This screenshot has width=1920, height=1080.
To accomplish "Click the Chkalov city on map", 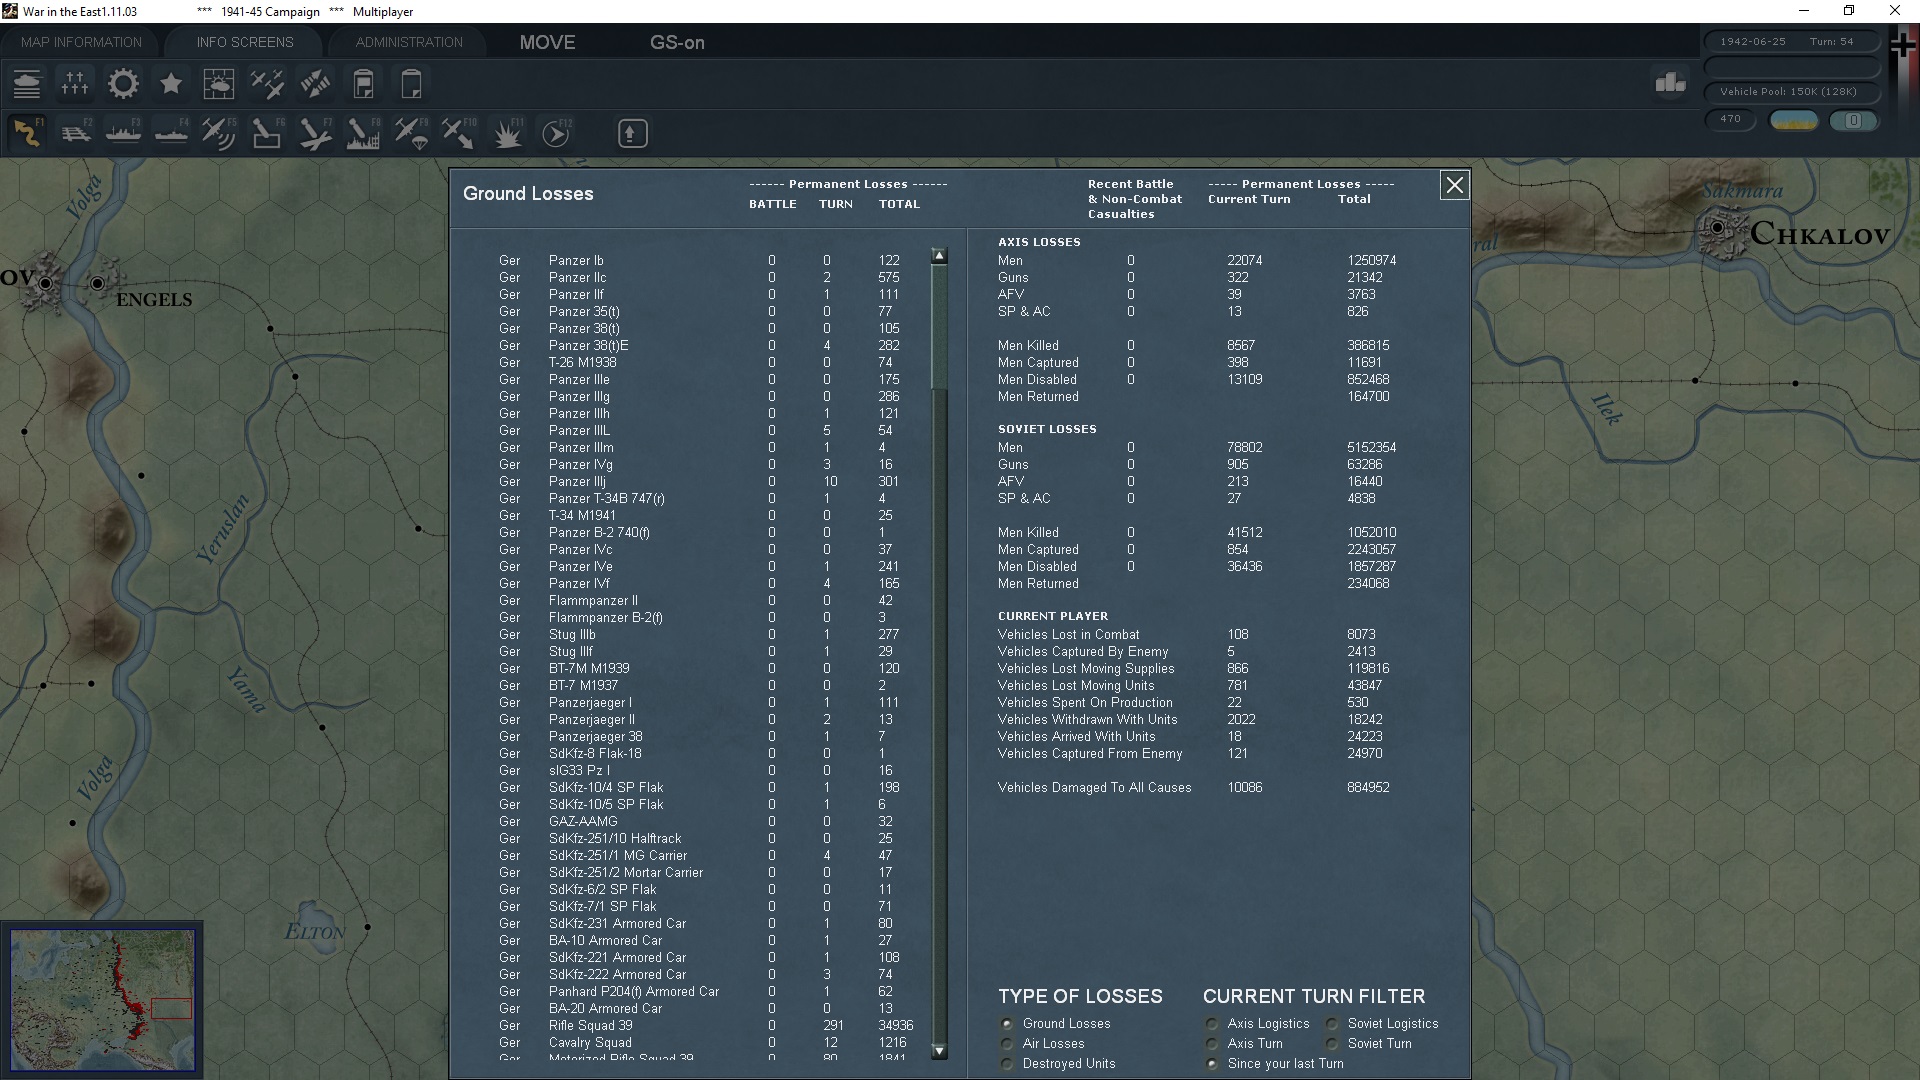I will (x=1717, y=228).
